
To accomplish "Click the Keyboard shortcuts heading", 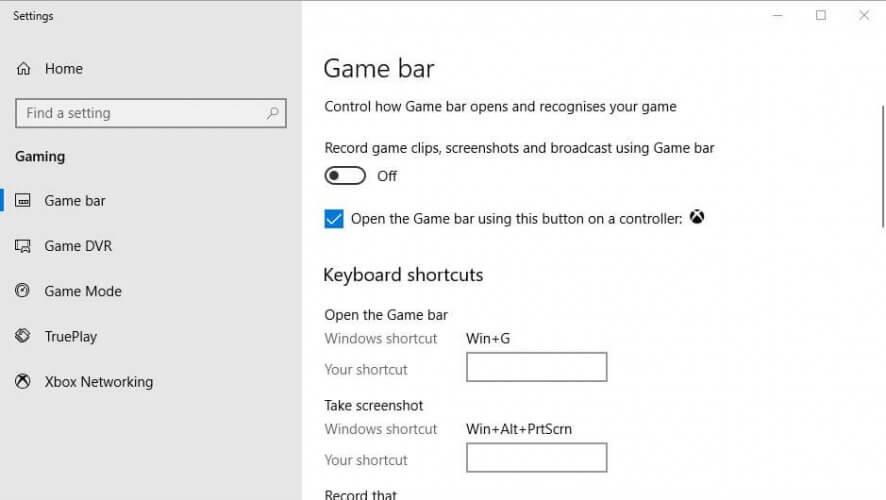I will 403,275.
